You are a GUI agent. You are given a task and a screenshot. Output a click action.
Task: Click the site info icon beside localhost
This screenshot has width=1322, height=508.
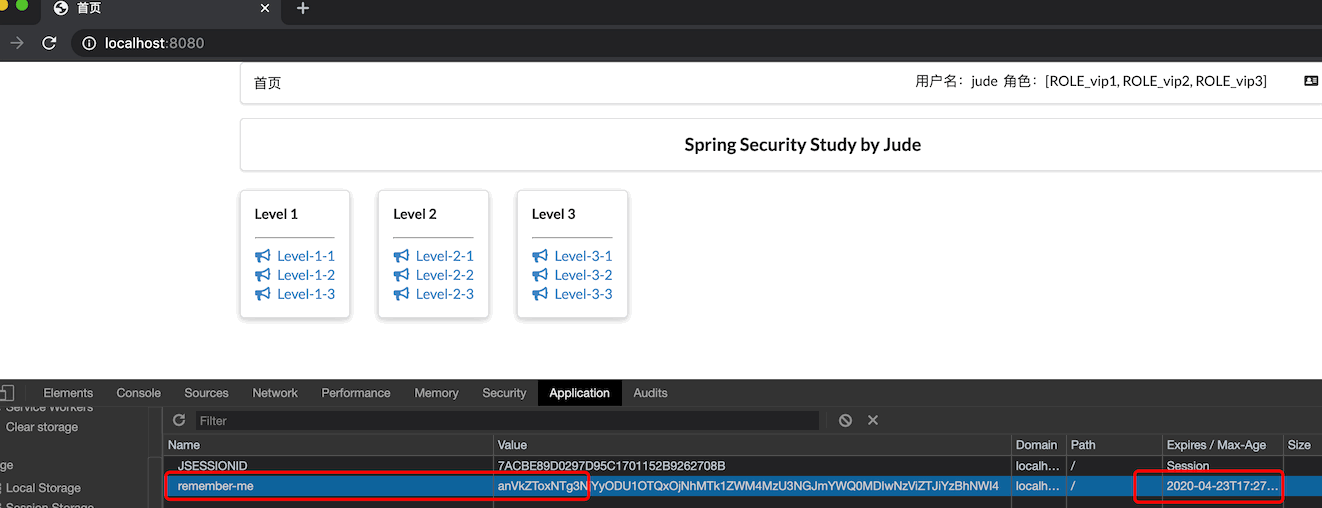89,43
